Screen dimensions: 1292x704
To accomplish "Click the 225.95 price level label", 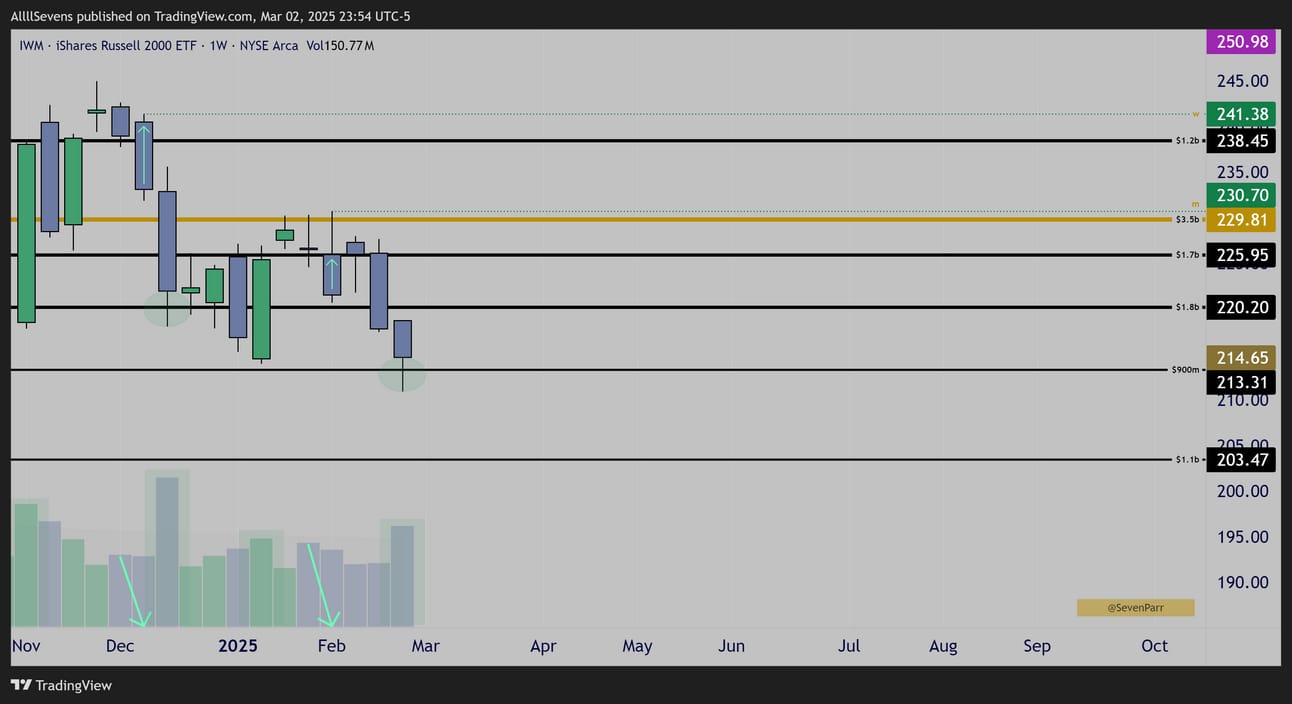I will pos(1241,255).
